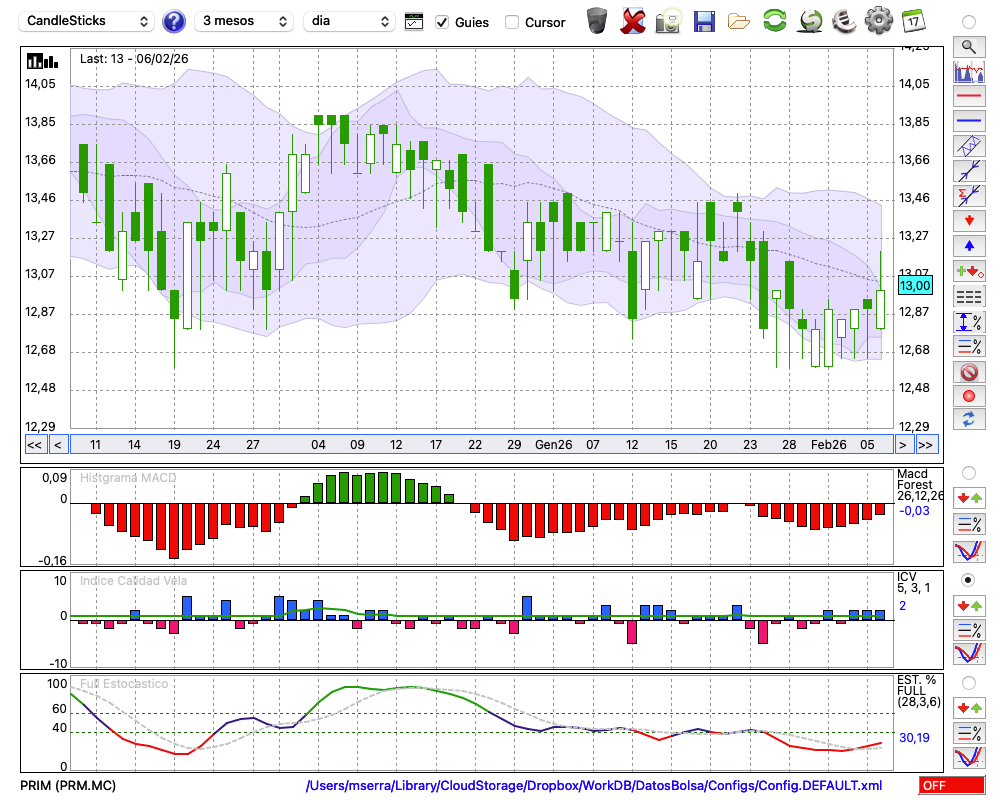Enable the Cursor checkbox
The height and width of the screenshot is (800, 1000).
coord(512,22)
